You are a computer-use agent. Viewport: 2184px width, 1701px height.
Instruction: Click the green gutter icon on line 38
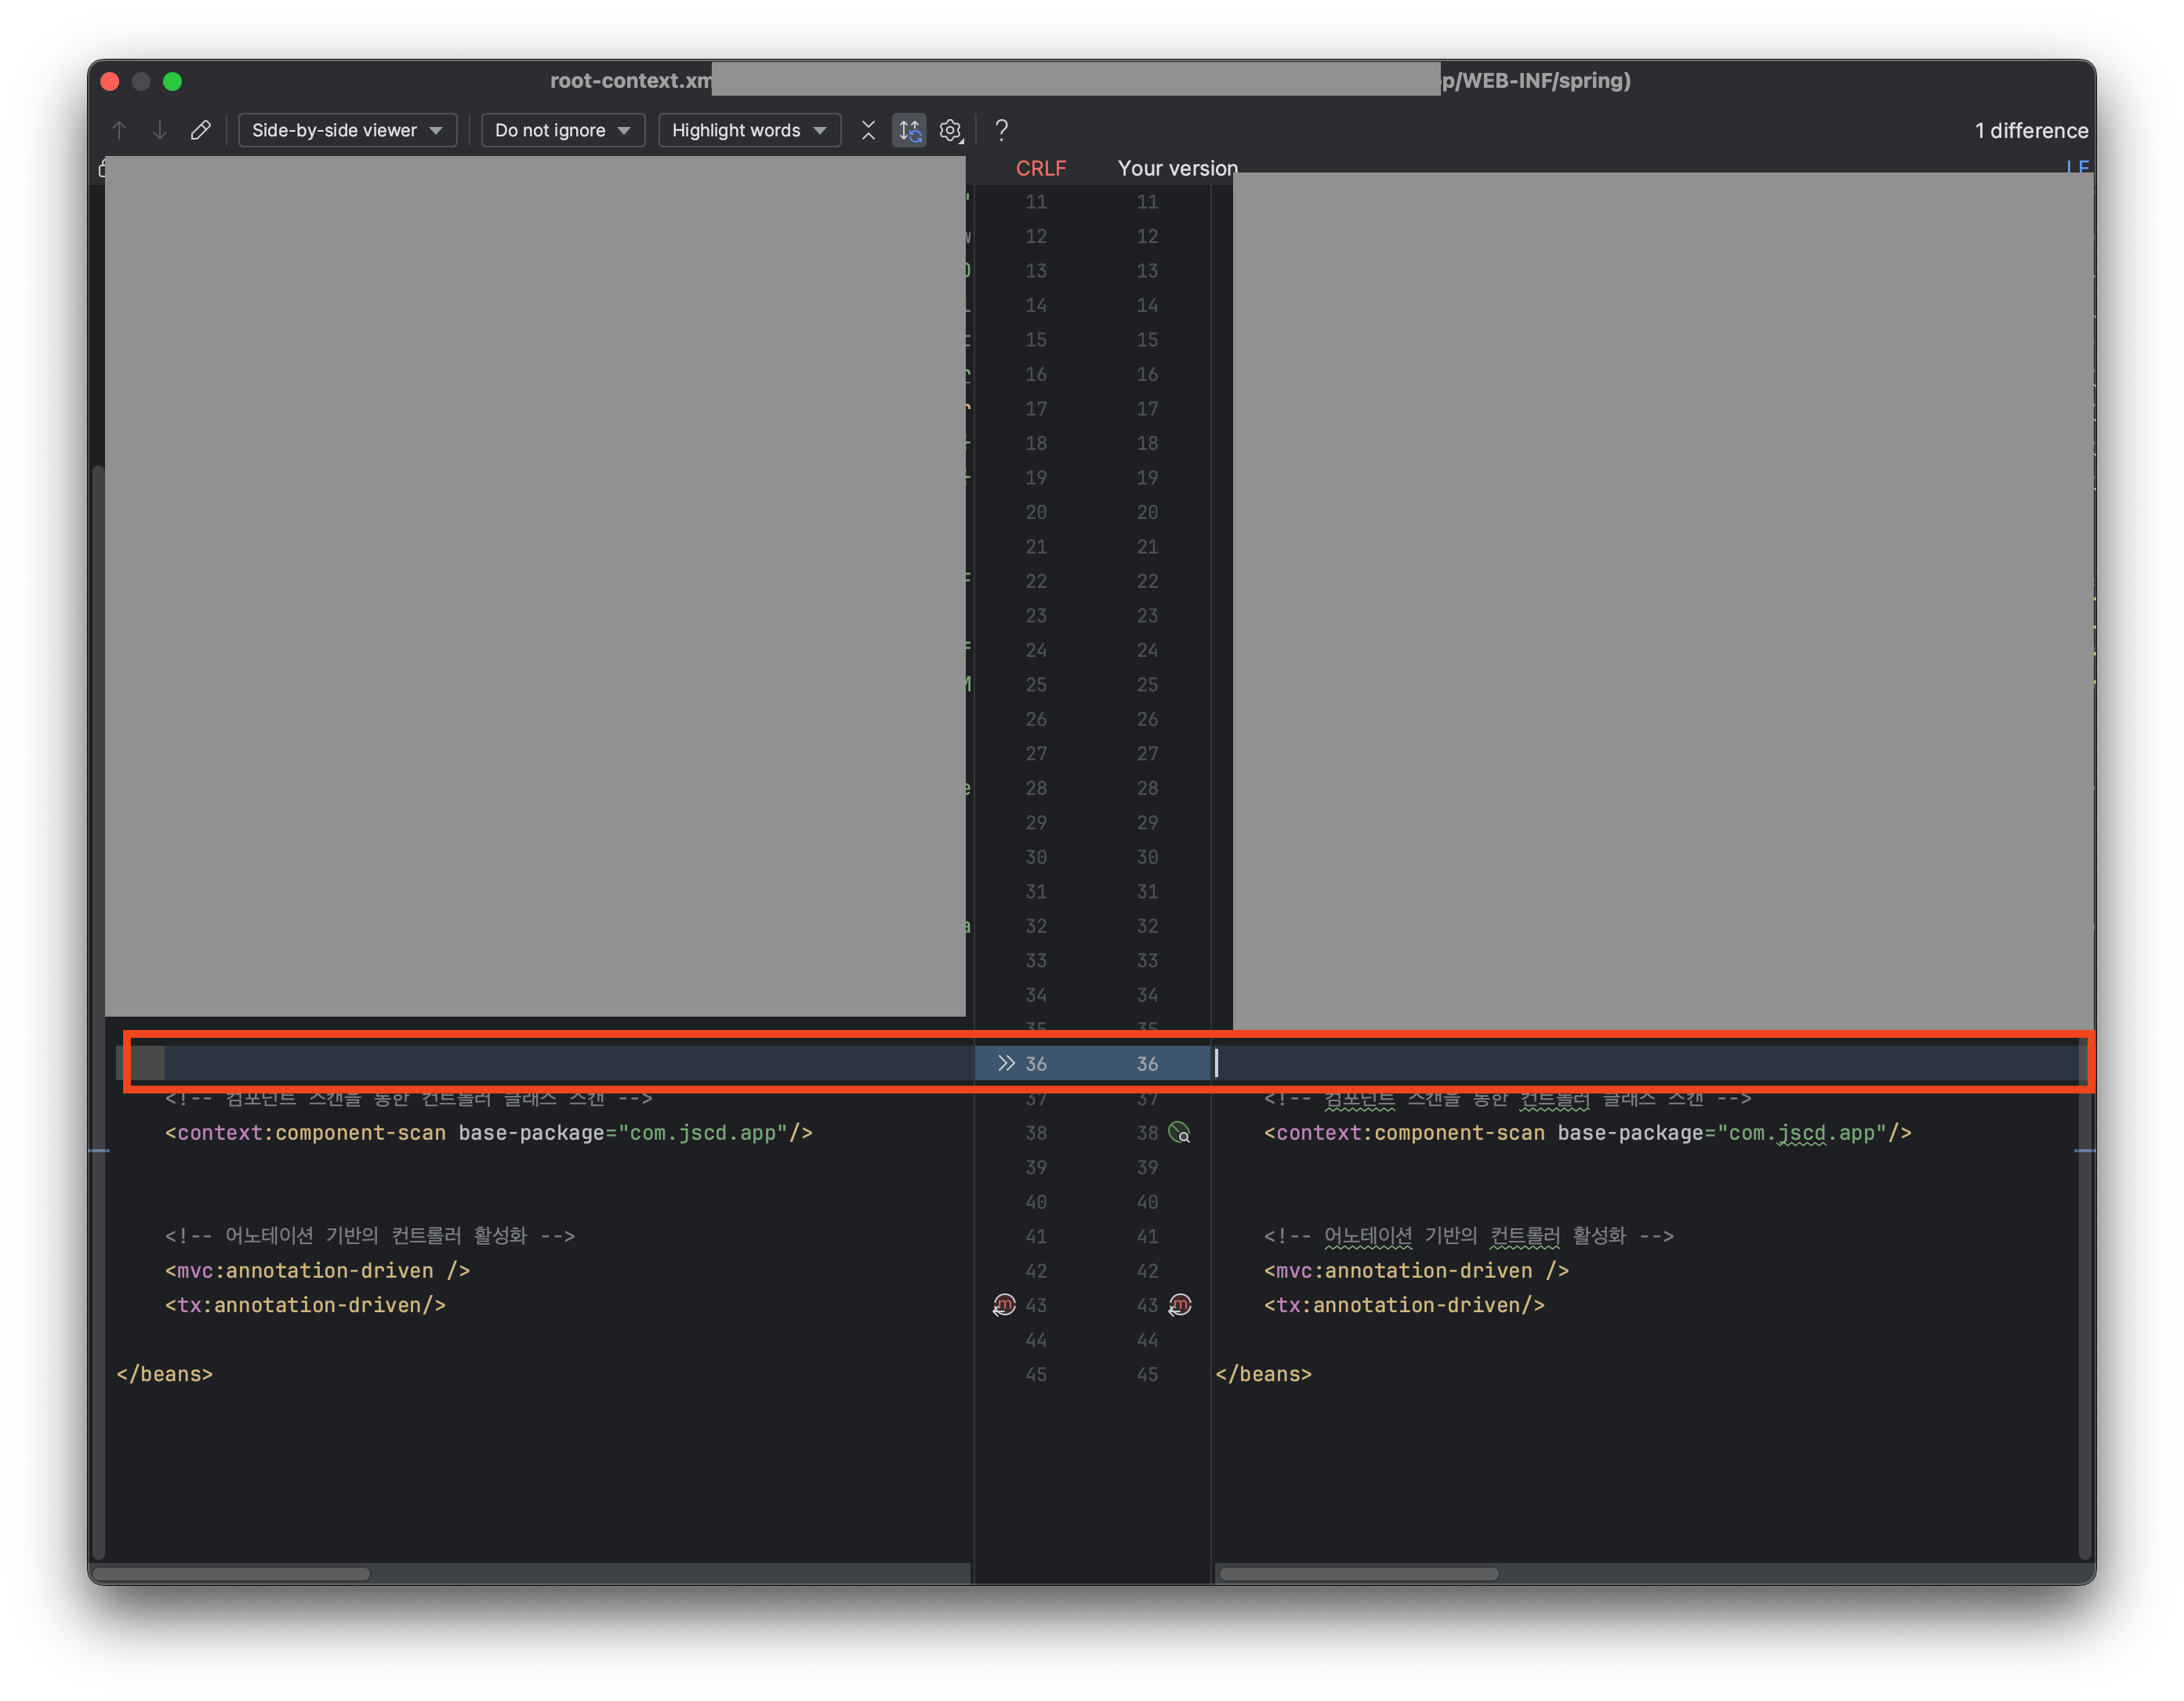click(1180, 1133)
